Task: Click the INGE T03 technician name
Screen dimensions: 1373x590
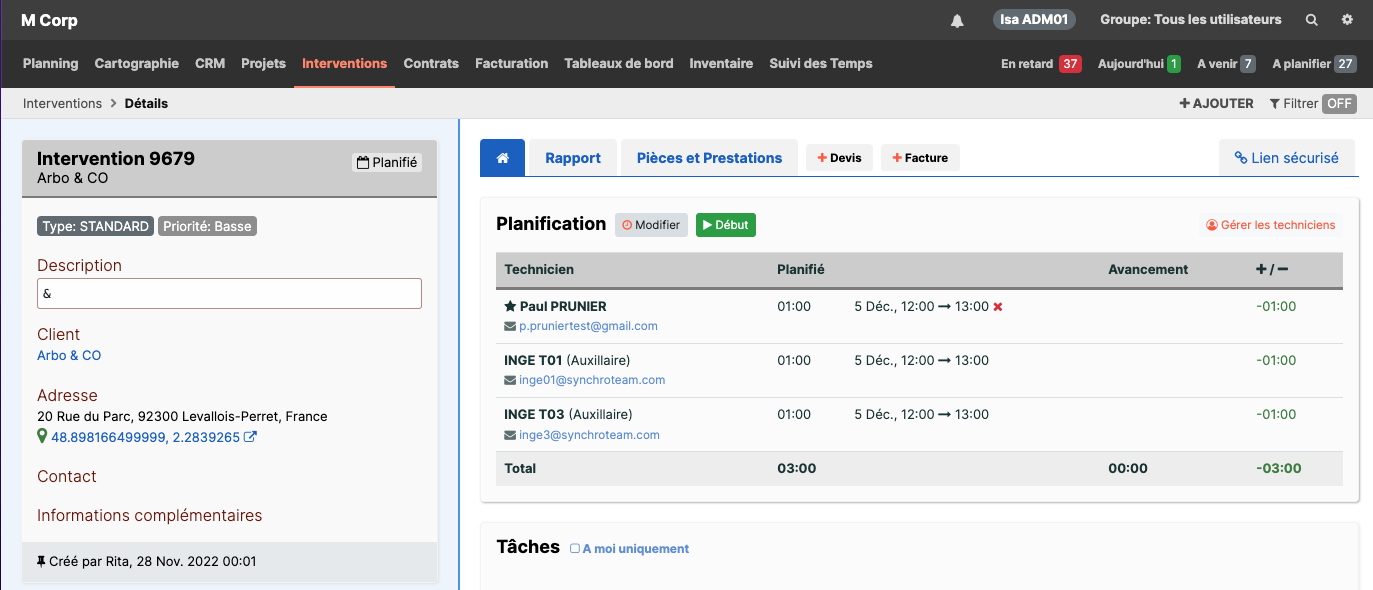Action: pyautogui.click(x=534, y=415)
